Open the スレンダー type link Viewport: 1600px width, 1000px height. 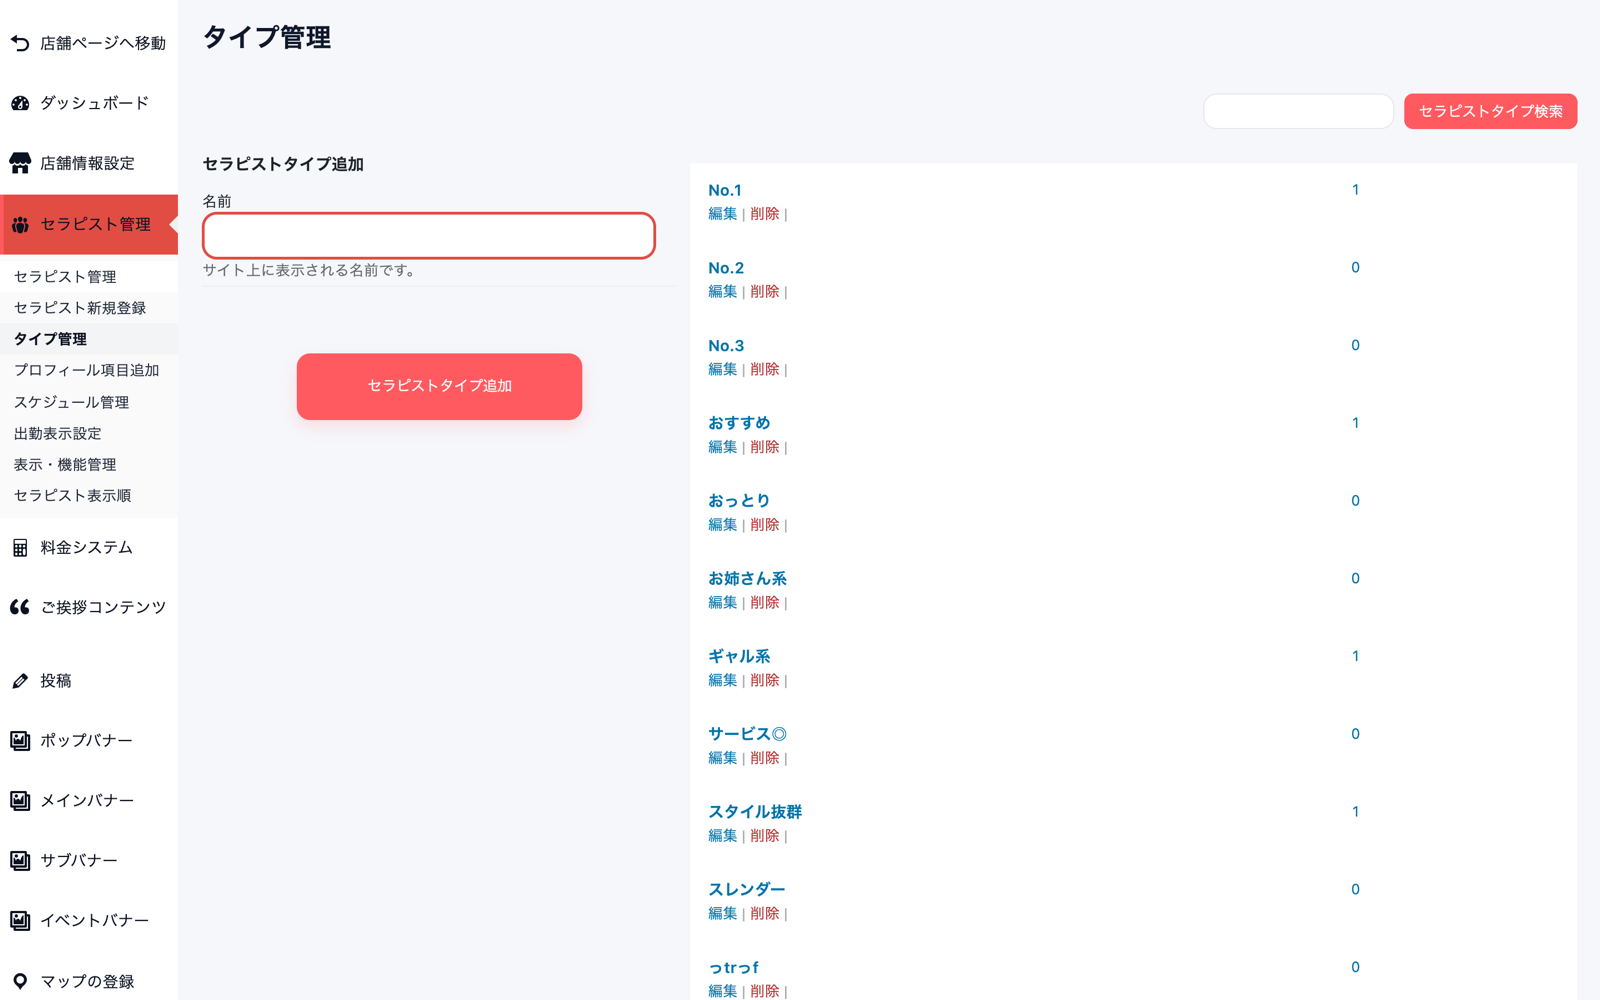pyautogui.click(x=747, y=890)
